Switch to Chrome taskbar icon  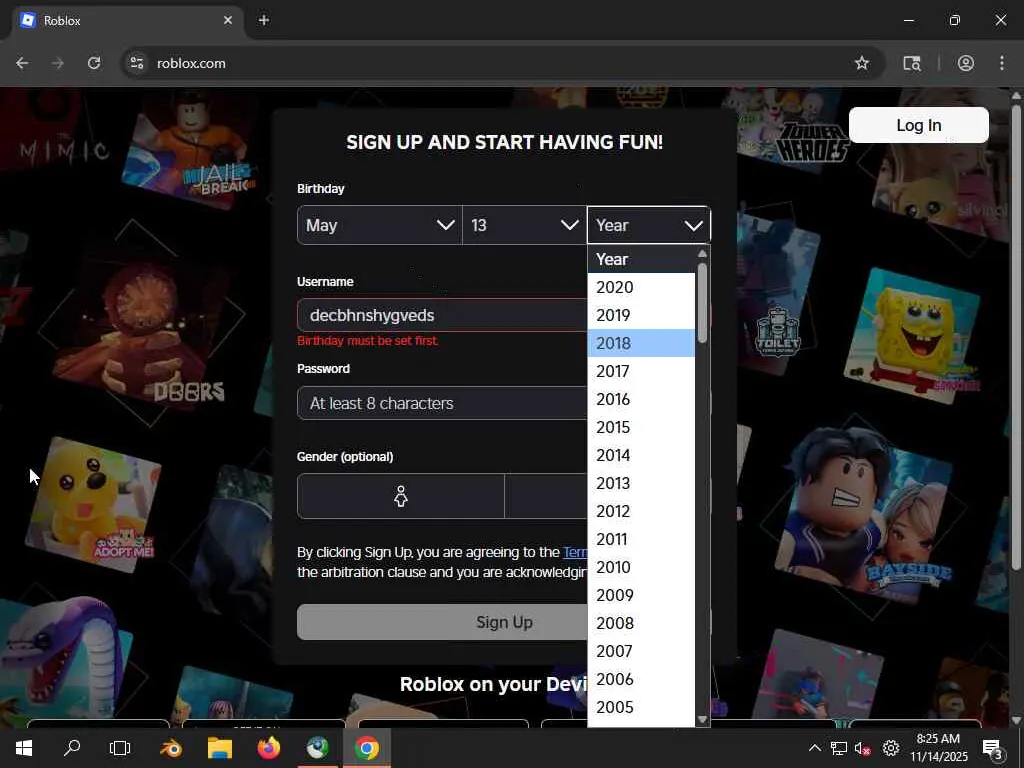pyautogui.click(x=366, y=748)
